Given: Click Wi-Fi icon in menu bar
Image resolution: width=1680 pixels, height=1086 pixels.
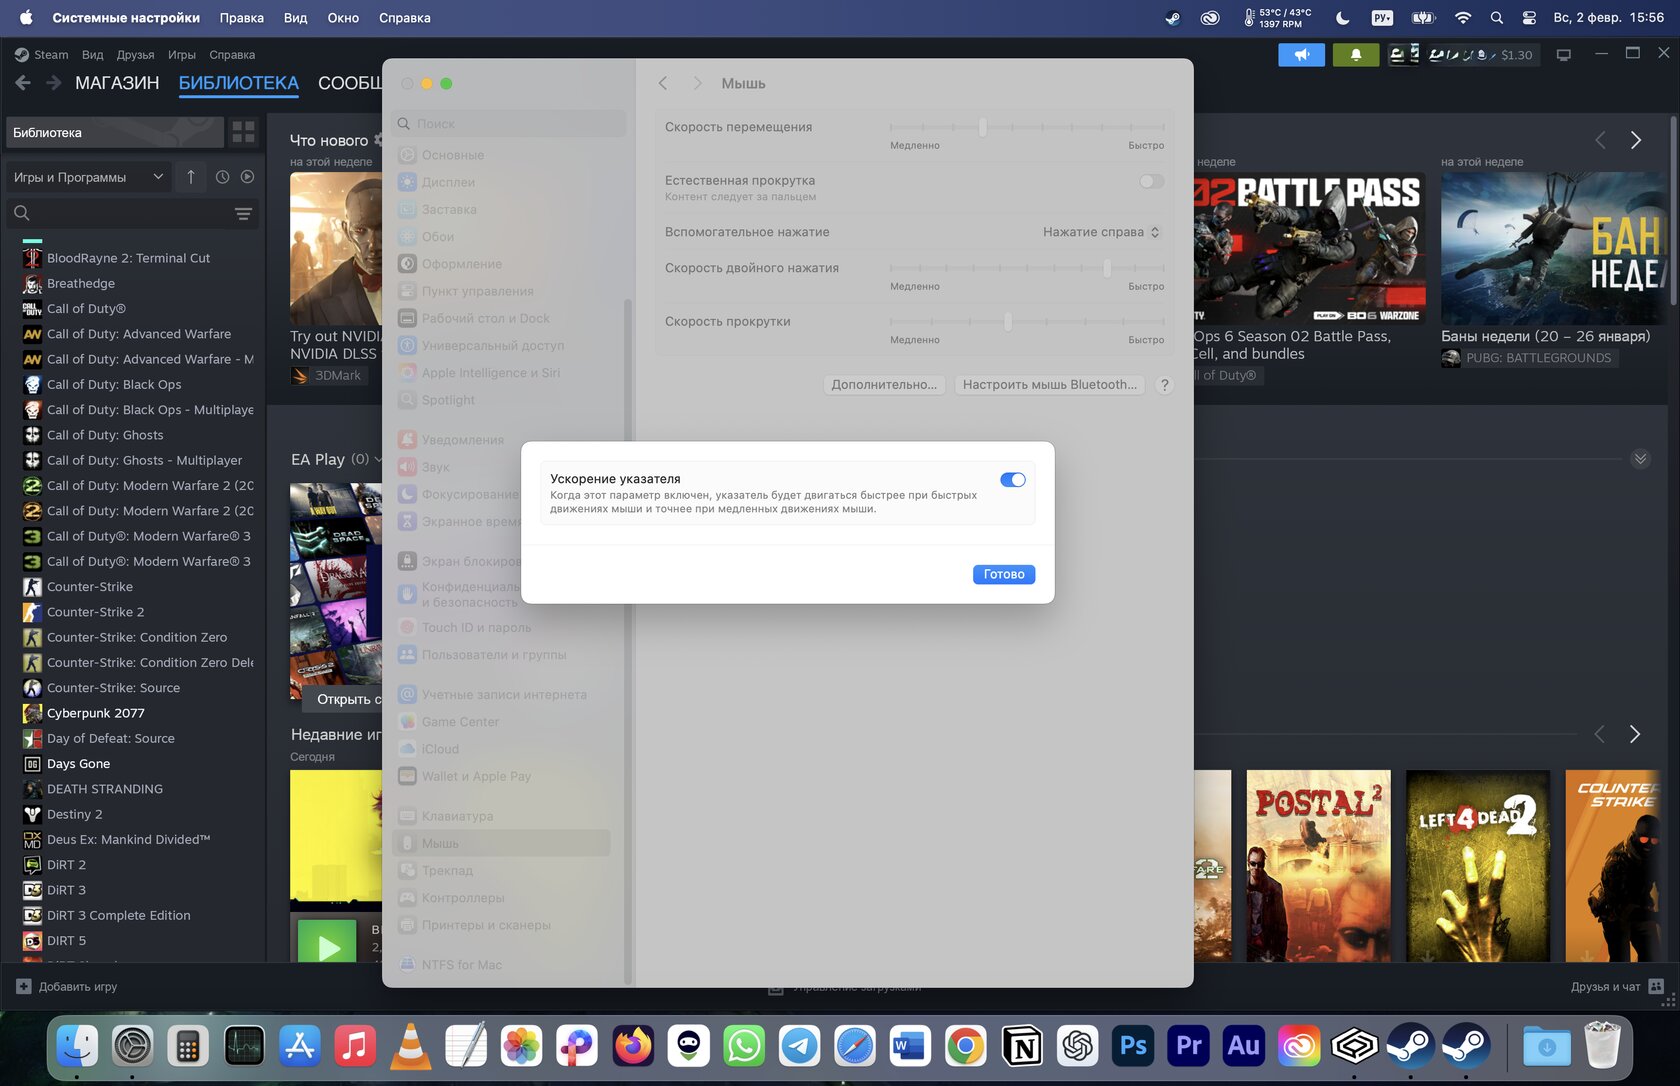Looking at the screenshot, I should click(x=1463, y=18).
